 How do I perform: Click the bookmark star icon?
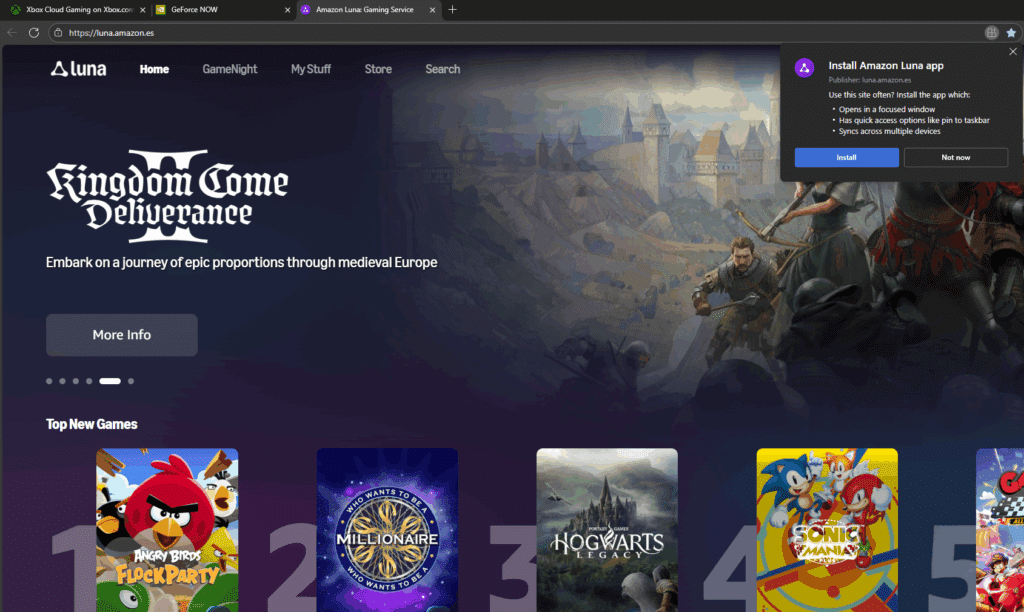pyautogui.click(x=1011, y=33)
